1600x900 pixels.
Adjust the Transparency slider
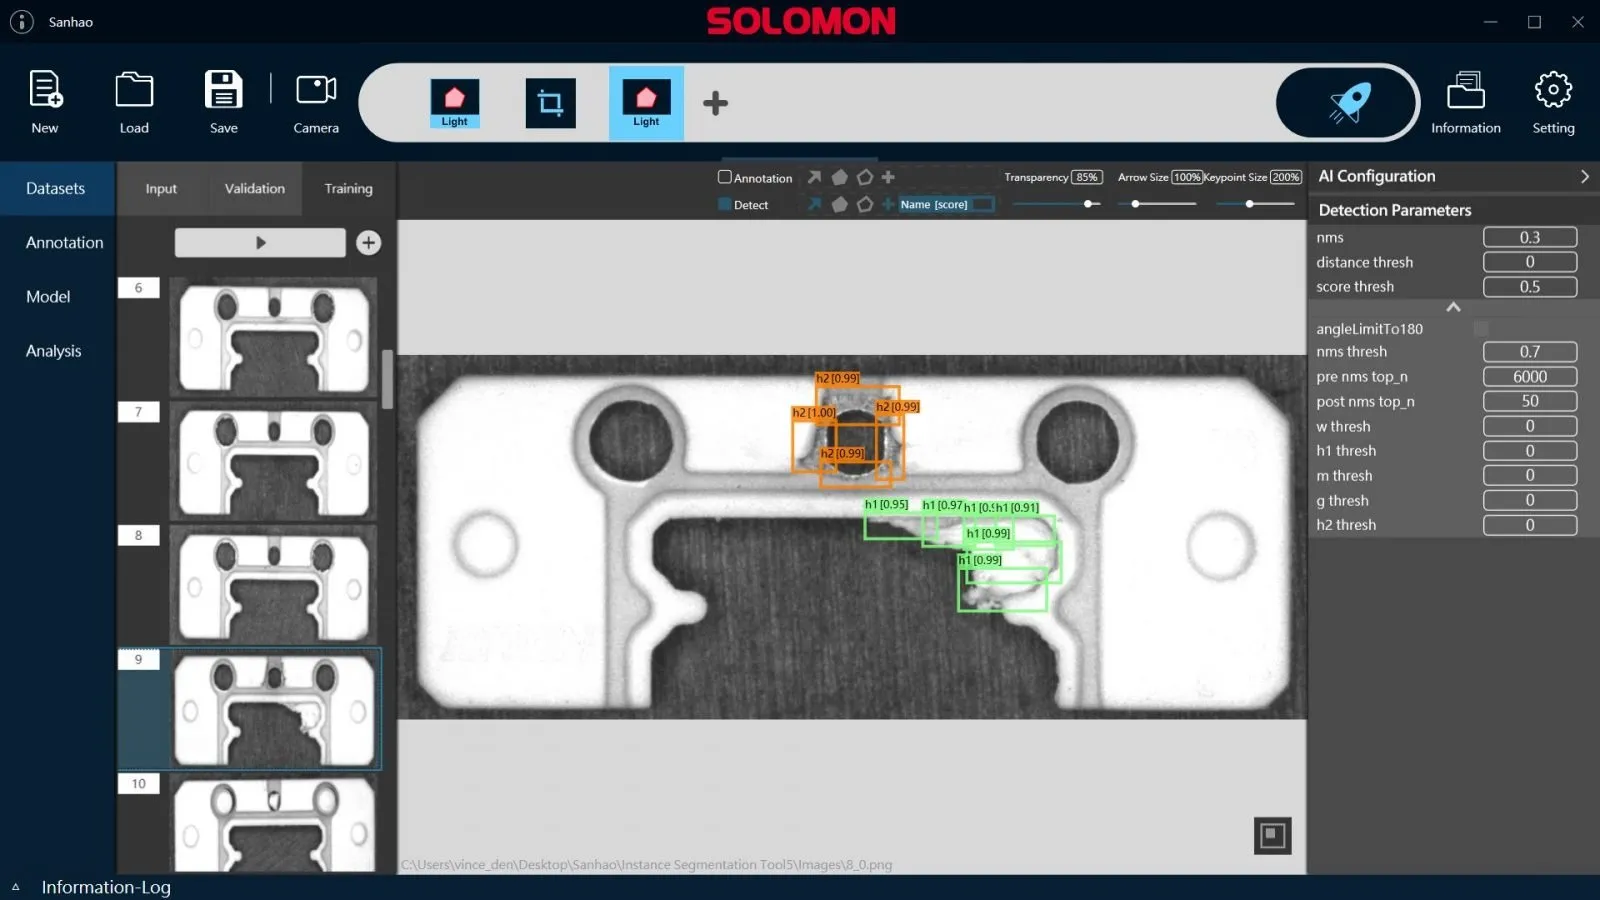click(1056, 204)
